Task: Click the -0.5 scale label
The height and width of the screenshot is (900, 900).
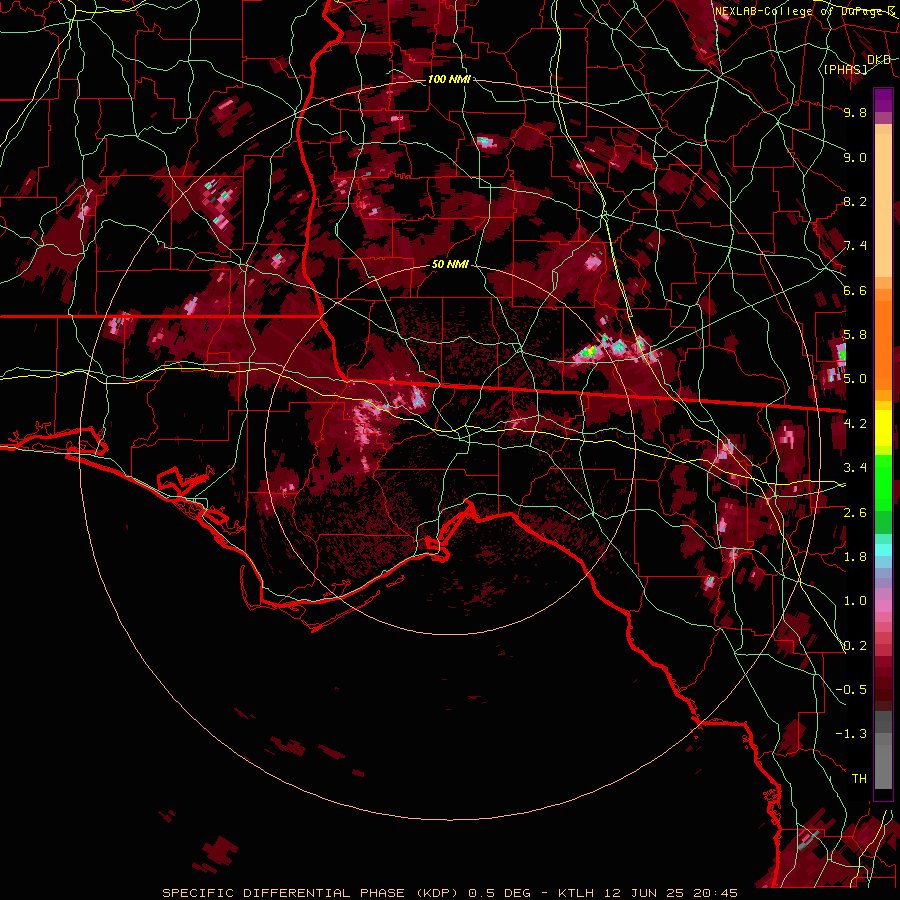Action: click(851, 690)
